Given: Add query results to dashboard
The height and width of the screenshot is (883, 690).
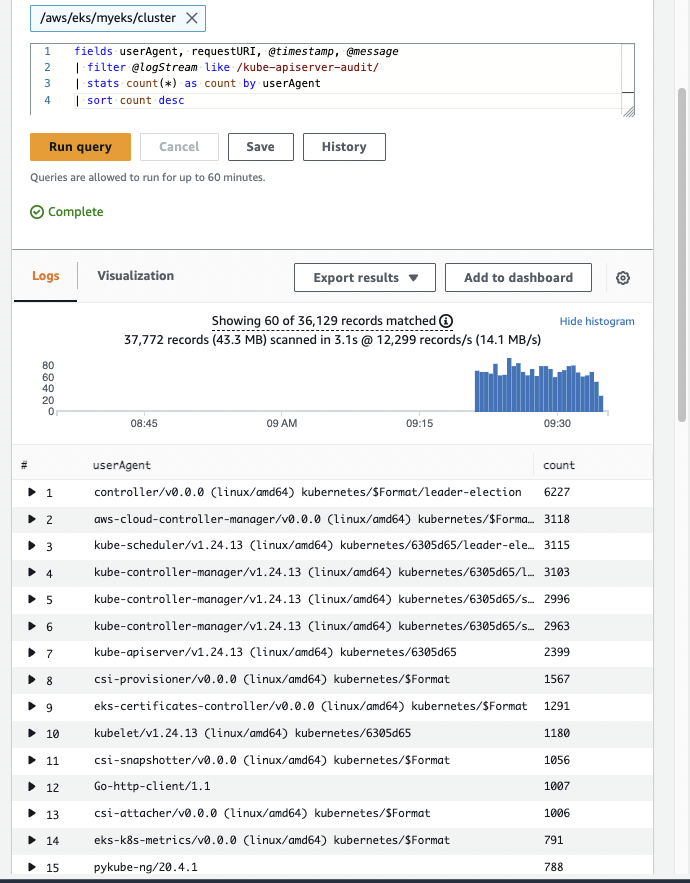Looking at the screenshot, I should coord(518,278).
